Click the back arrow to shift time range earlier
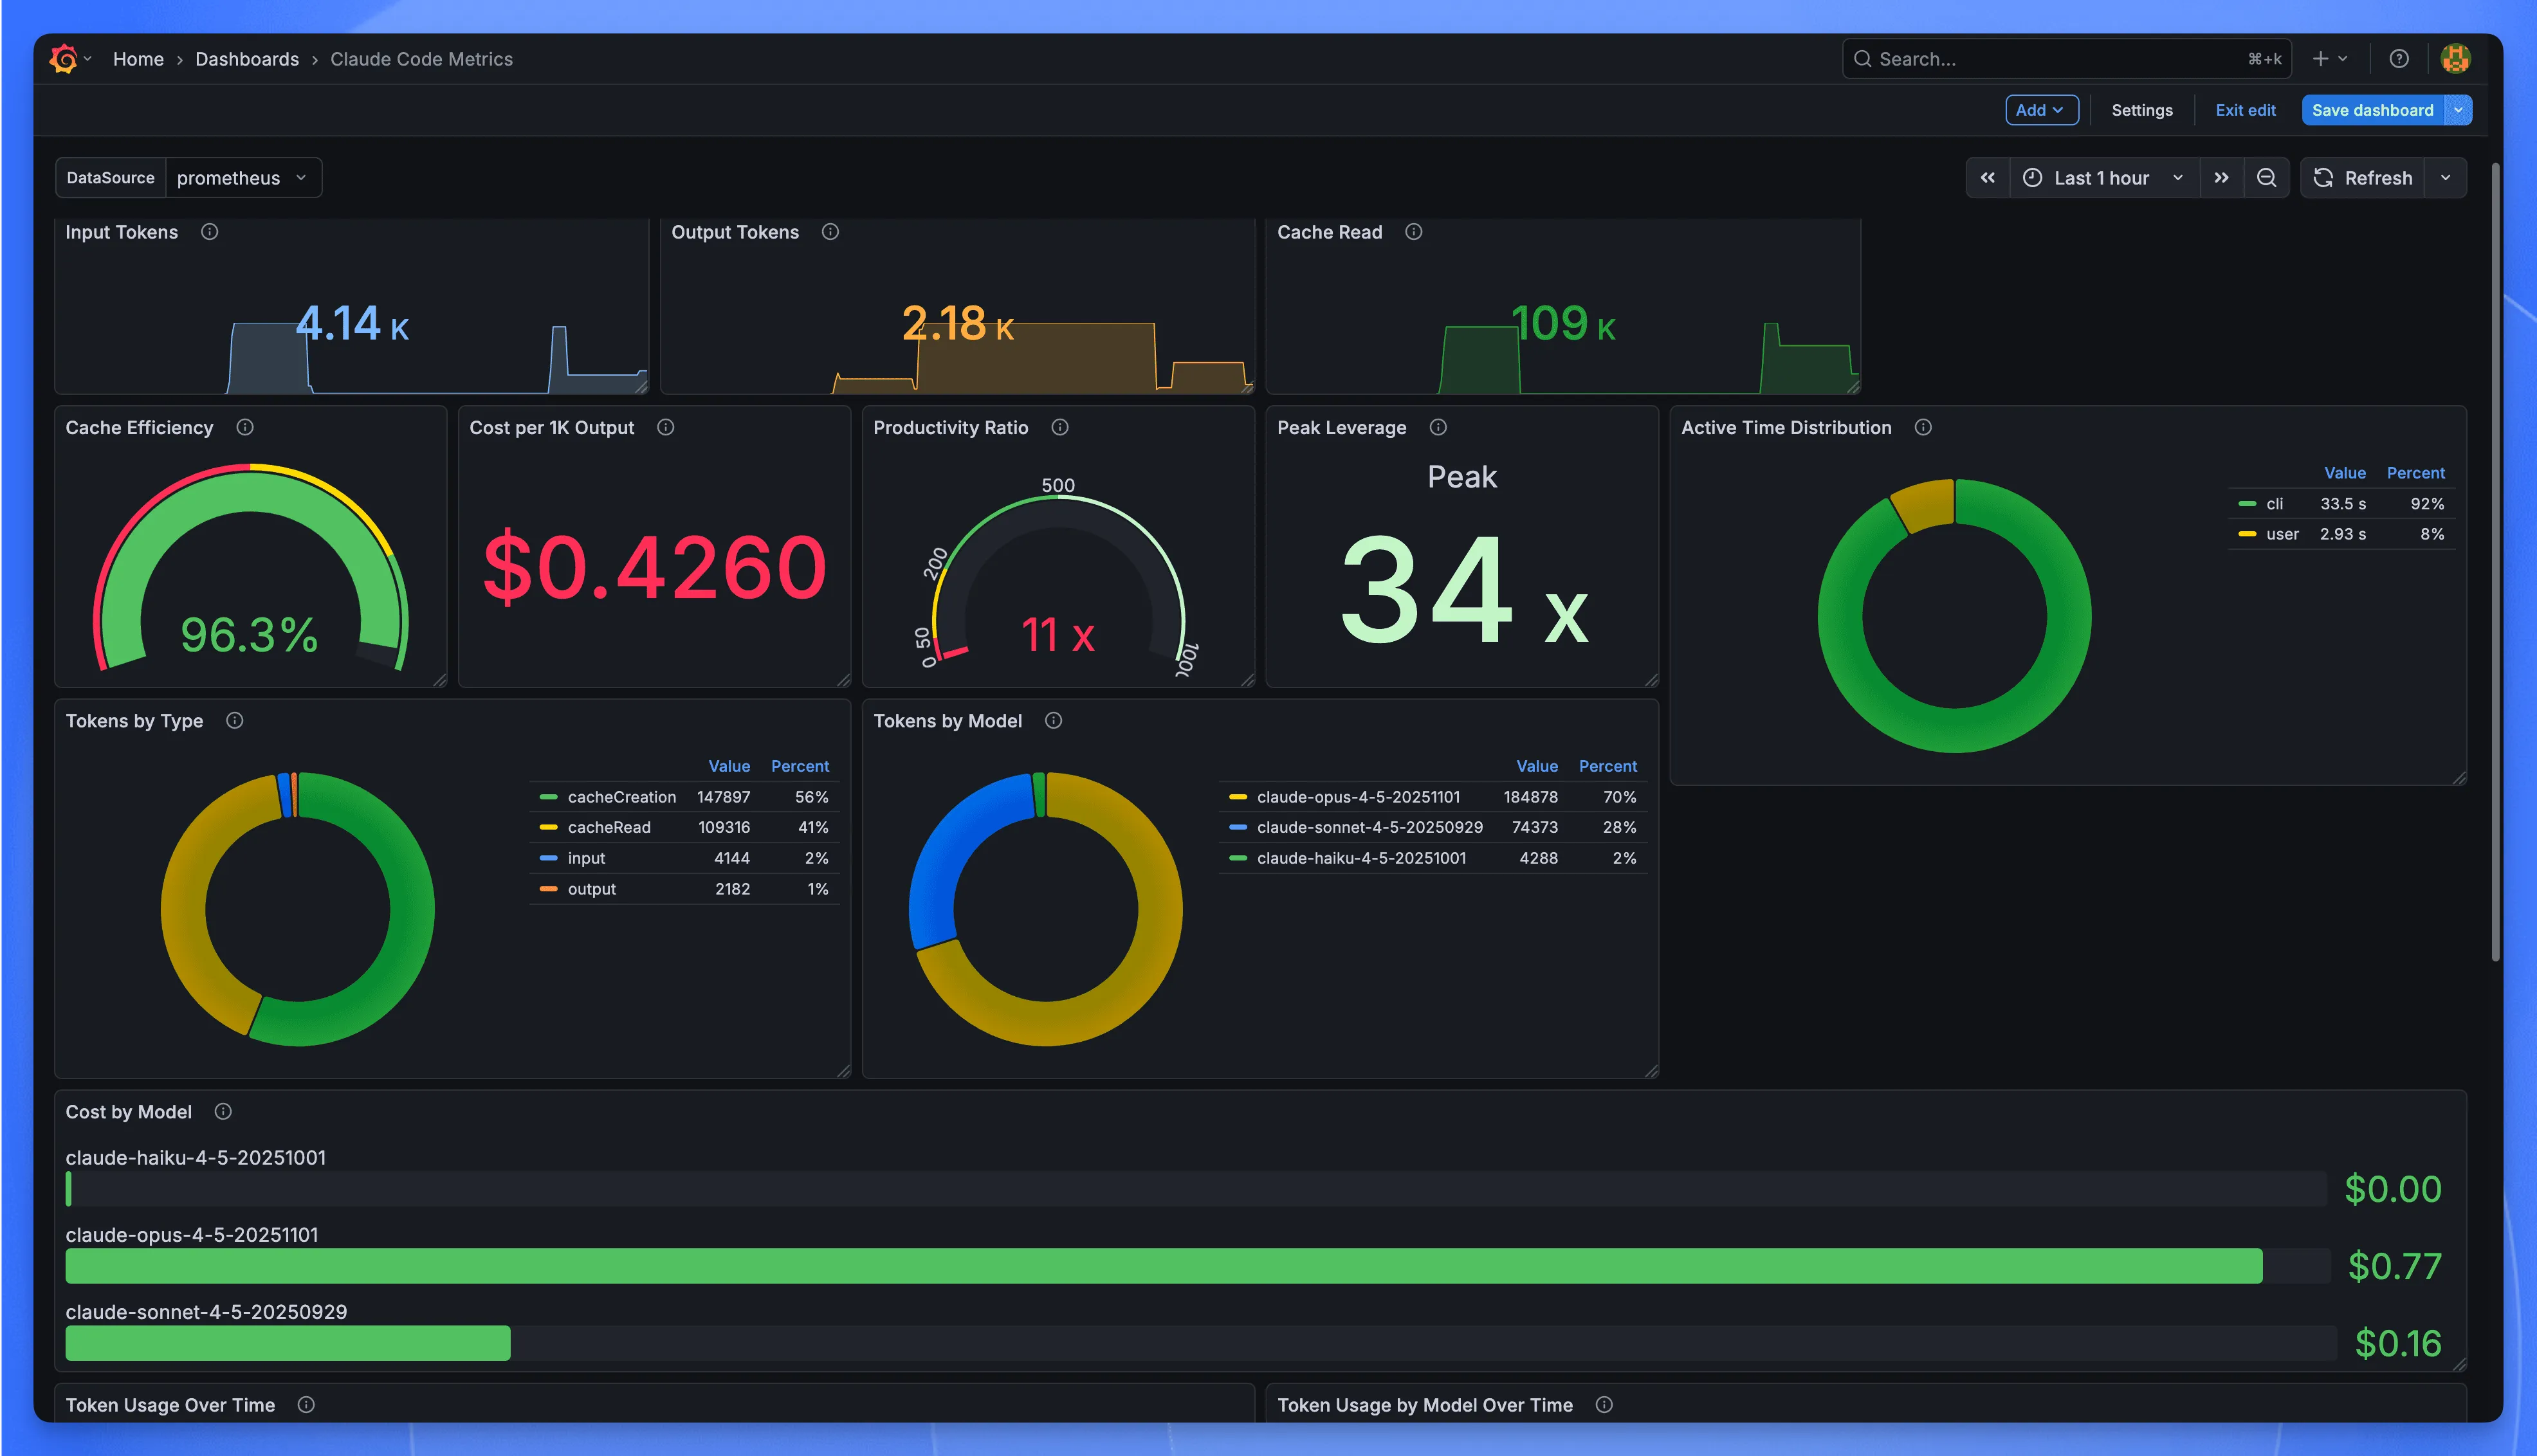 pyautogui.click(x=1987, y=177)
